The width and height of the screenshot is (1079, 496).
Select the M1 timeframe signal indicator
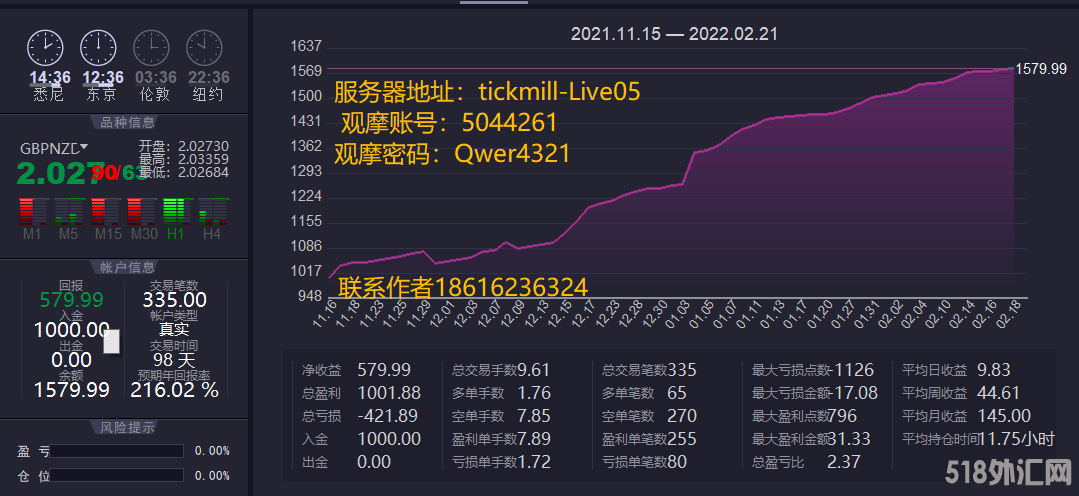32,212
